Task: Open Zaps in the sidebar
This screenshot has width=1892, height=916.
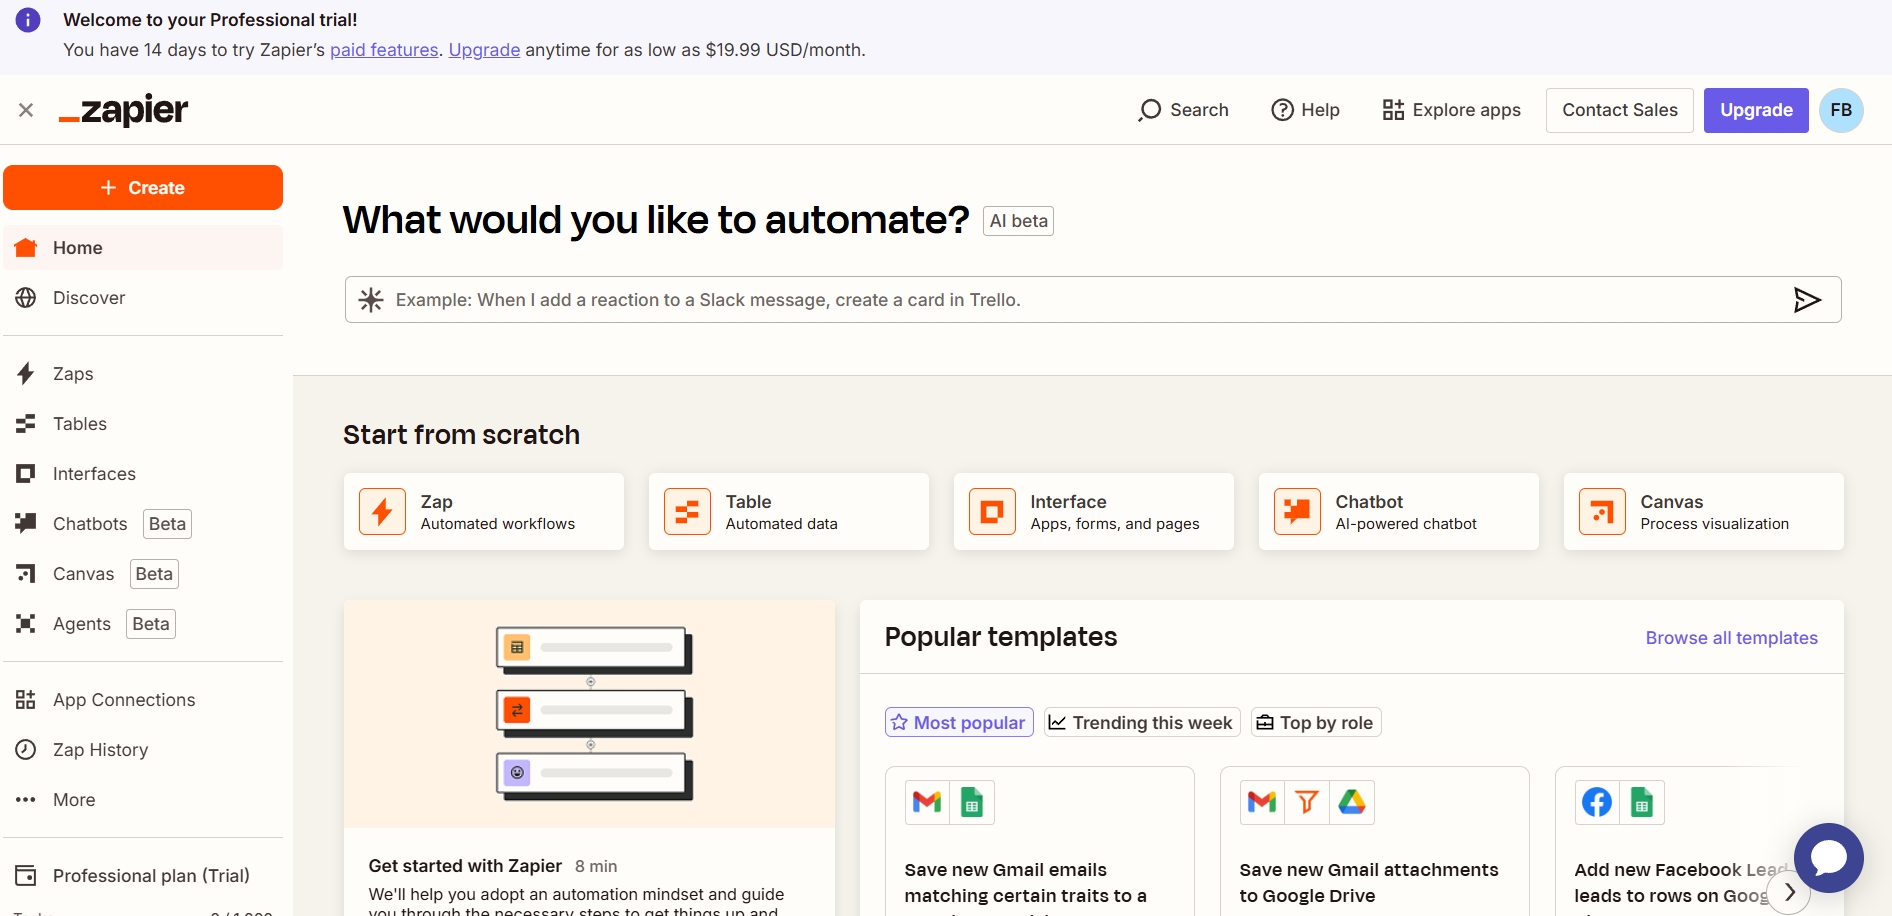Action: (143, 374)
